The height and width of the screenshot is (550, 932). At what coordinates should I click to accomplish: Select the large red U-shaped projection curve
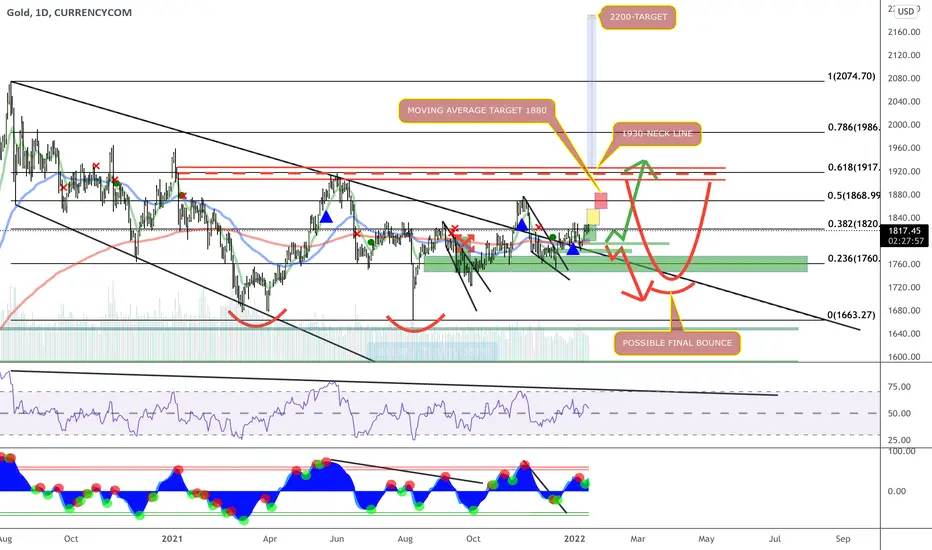[668, 231]
